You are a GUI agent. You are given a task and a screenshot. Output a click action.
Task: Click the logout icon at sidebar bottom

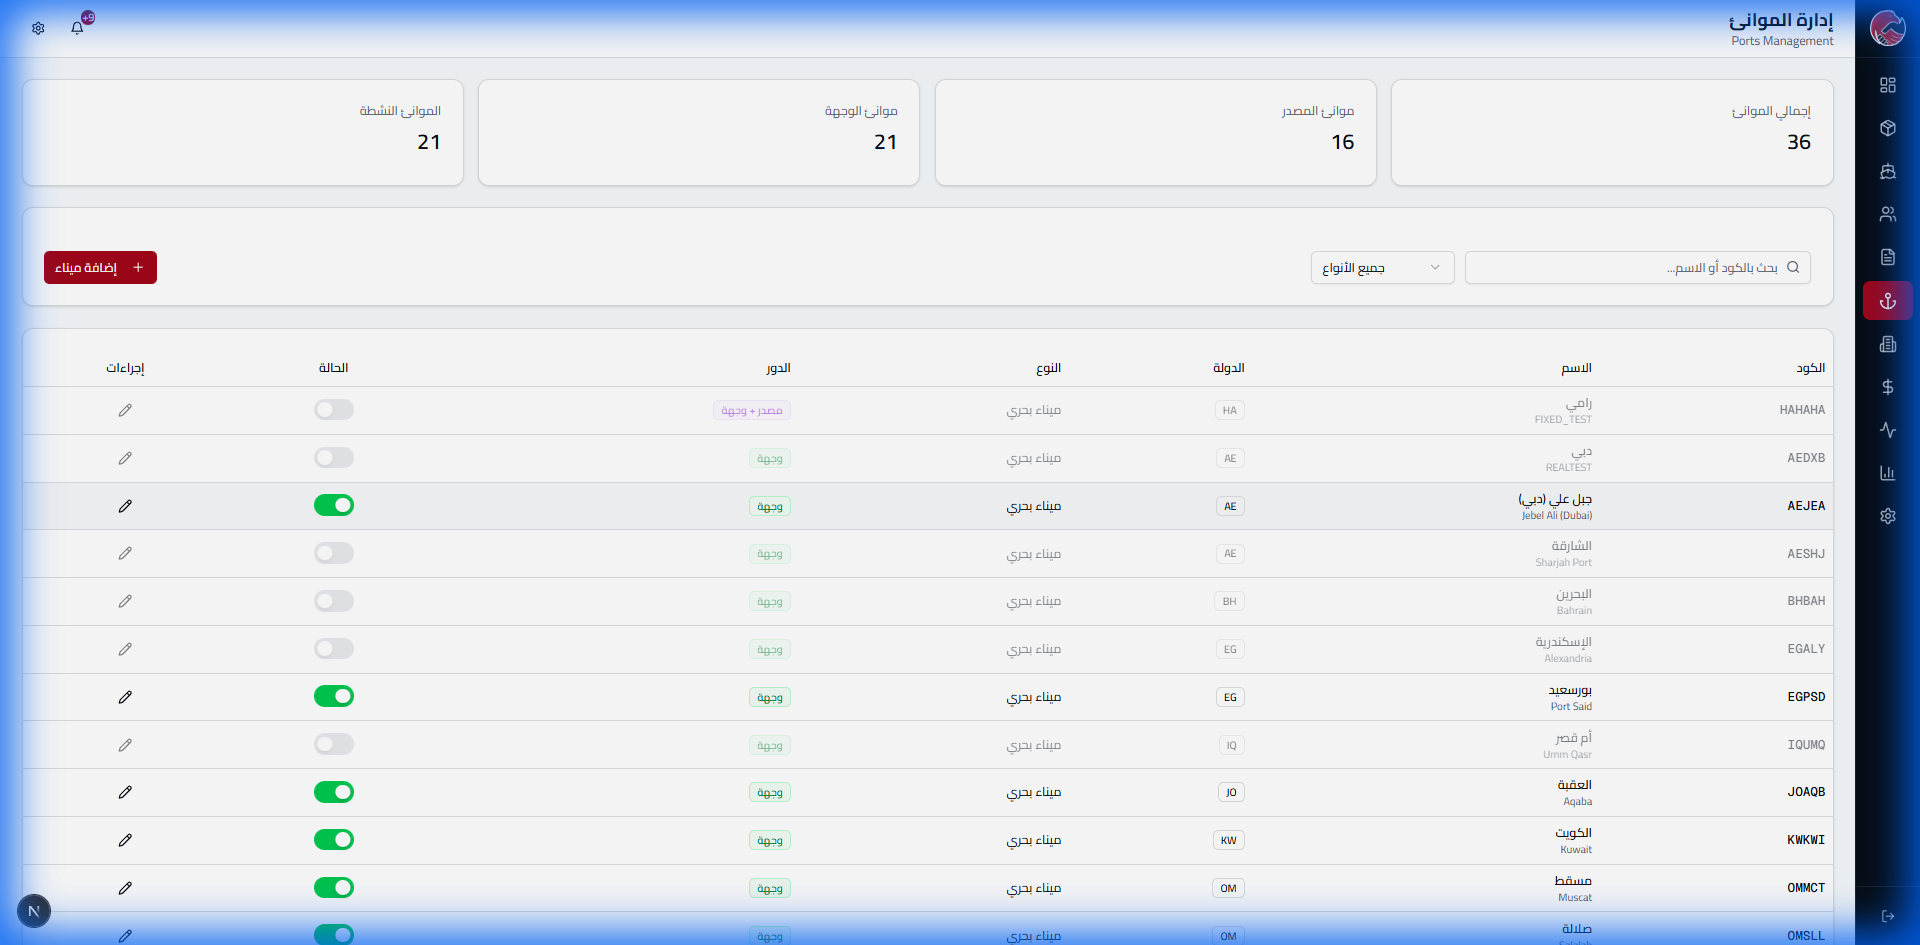[1887, 916]
